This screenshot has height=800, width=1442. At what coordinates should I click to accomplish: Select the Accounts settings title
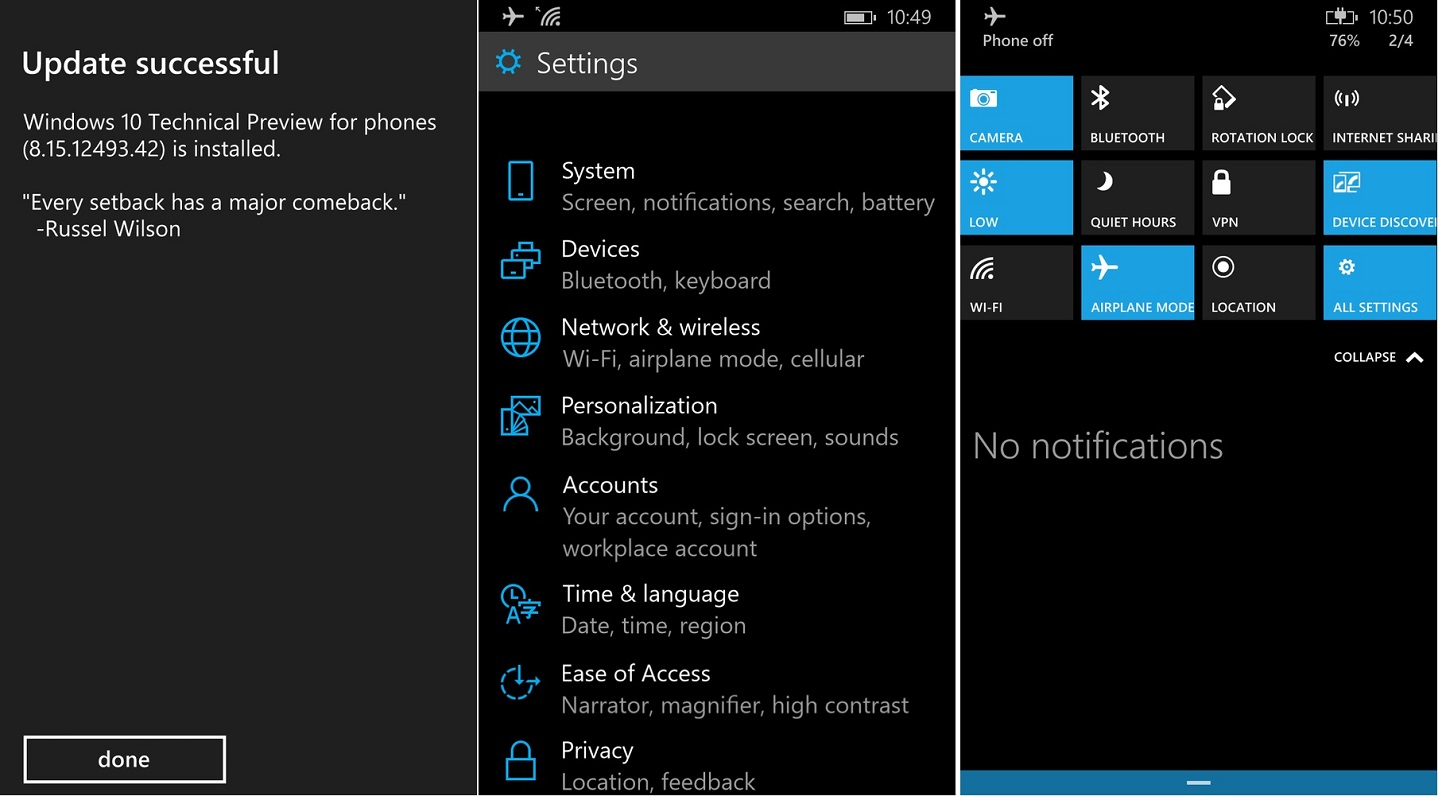pos(610,485)
